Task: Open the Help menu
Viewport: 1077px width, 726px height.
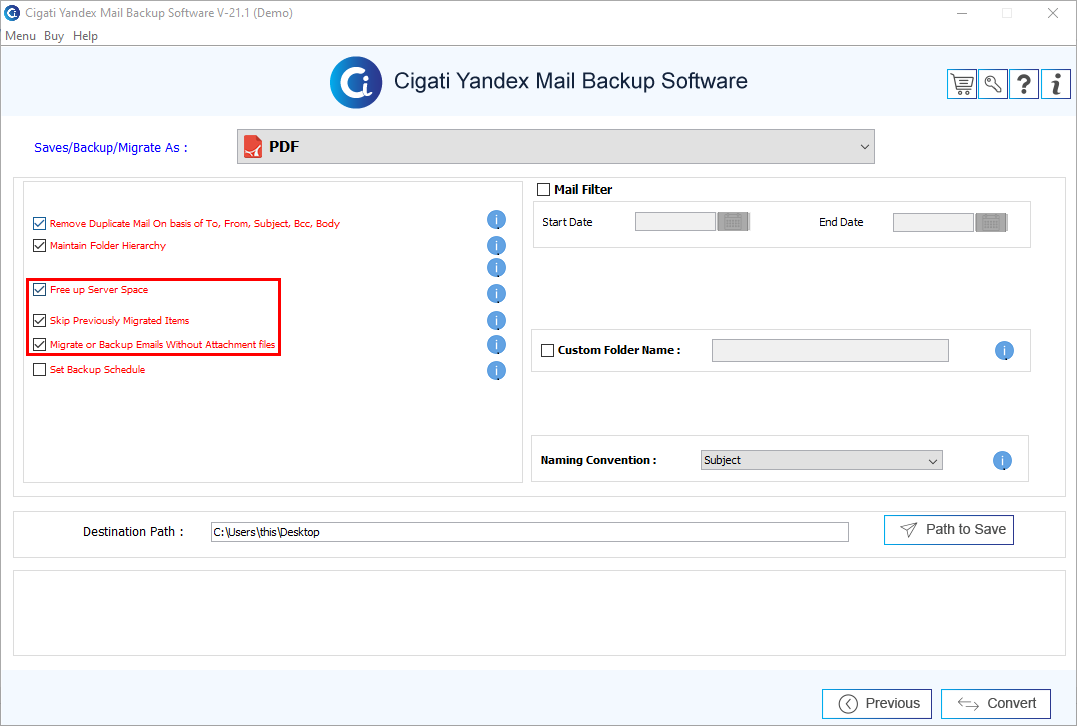Action: coord(85,36)
